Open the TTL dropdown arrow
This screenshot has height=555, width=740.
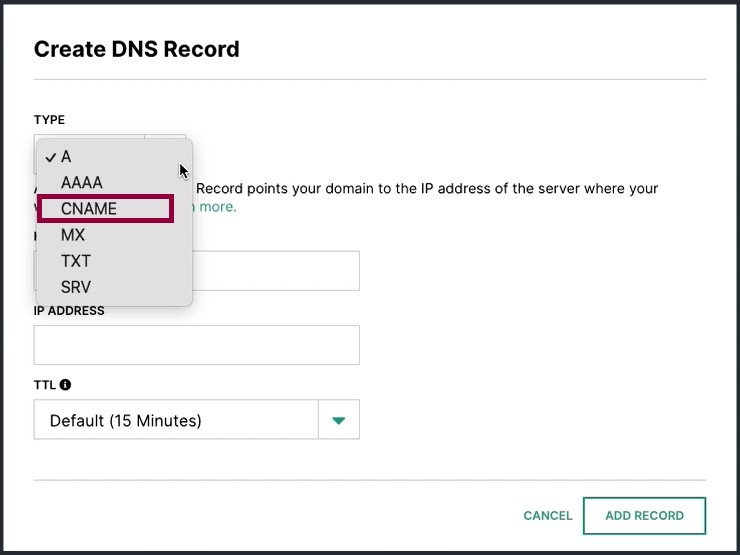click(x=339, y=420)
